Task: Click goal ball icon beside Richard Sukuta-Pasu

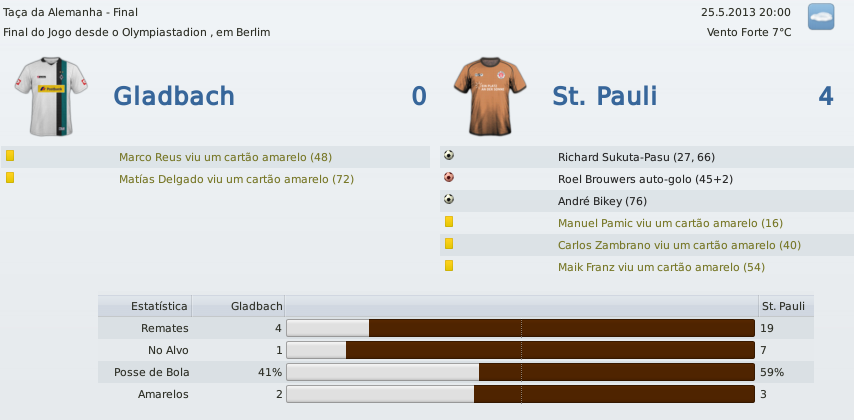Action: 449,156
